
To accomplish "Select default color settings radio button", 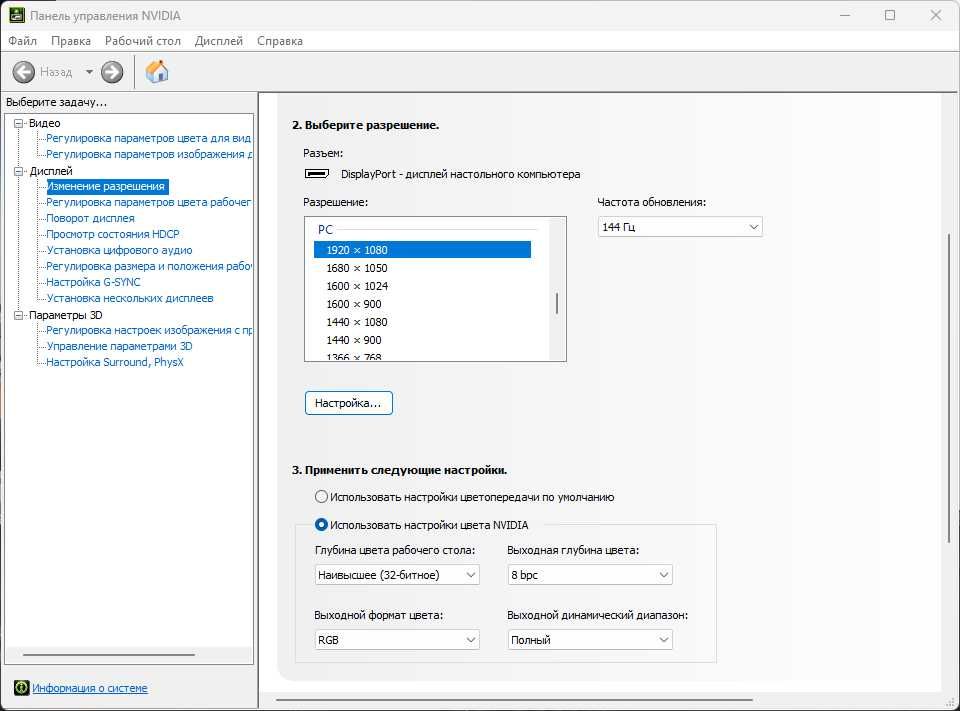I will [x=321, y=497].
